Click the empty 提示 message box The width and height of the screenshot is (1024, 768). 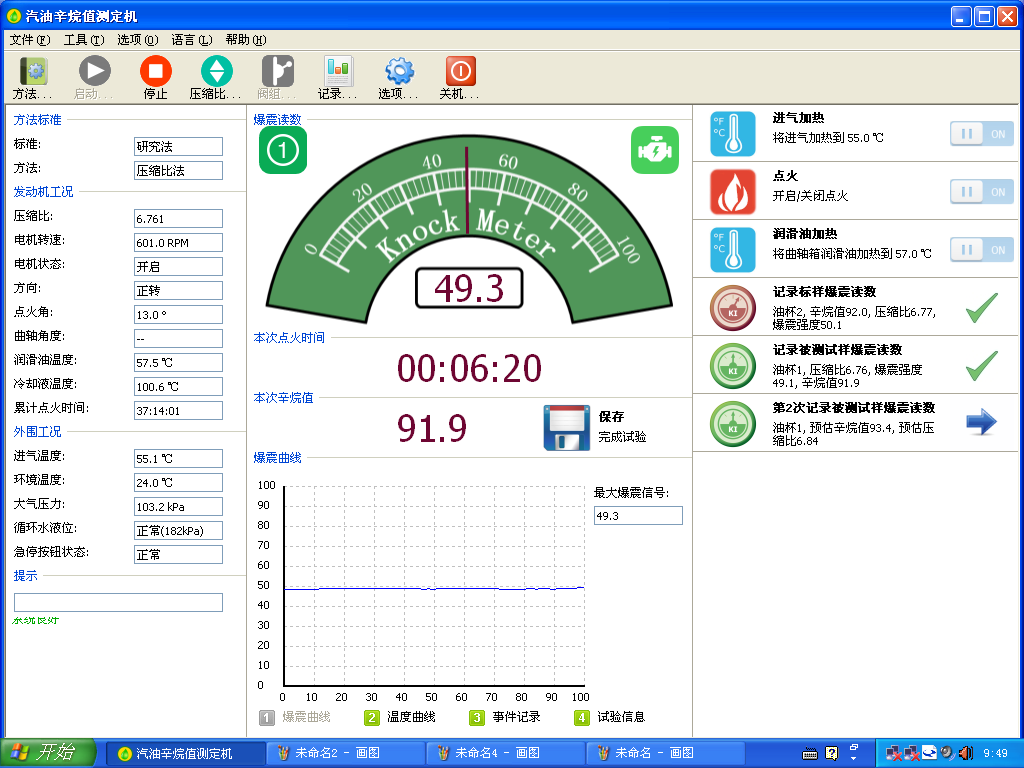(x=118, y=602)
